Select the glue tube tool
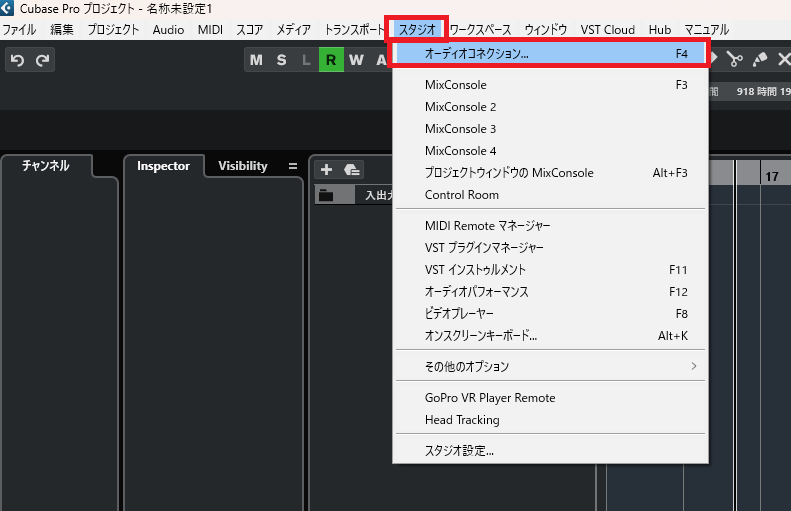The image size is (791, 511). (x=760, y=60)
